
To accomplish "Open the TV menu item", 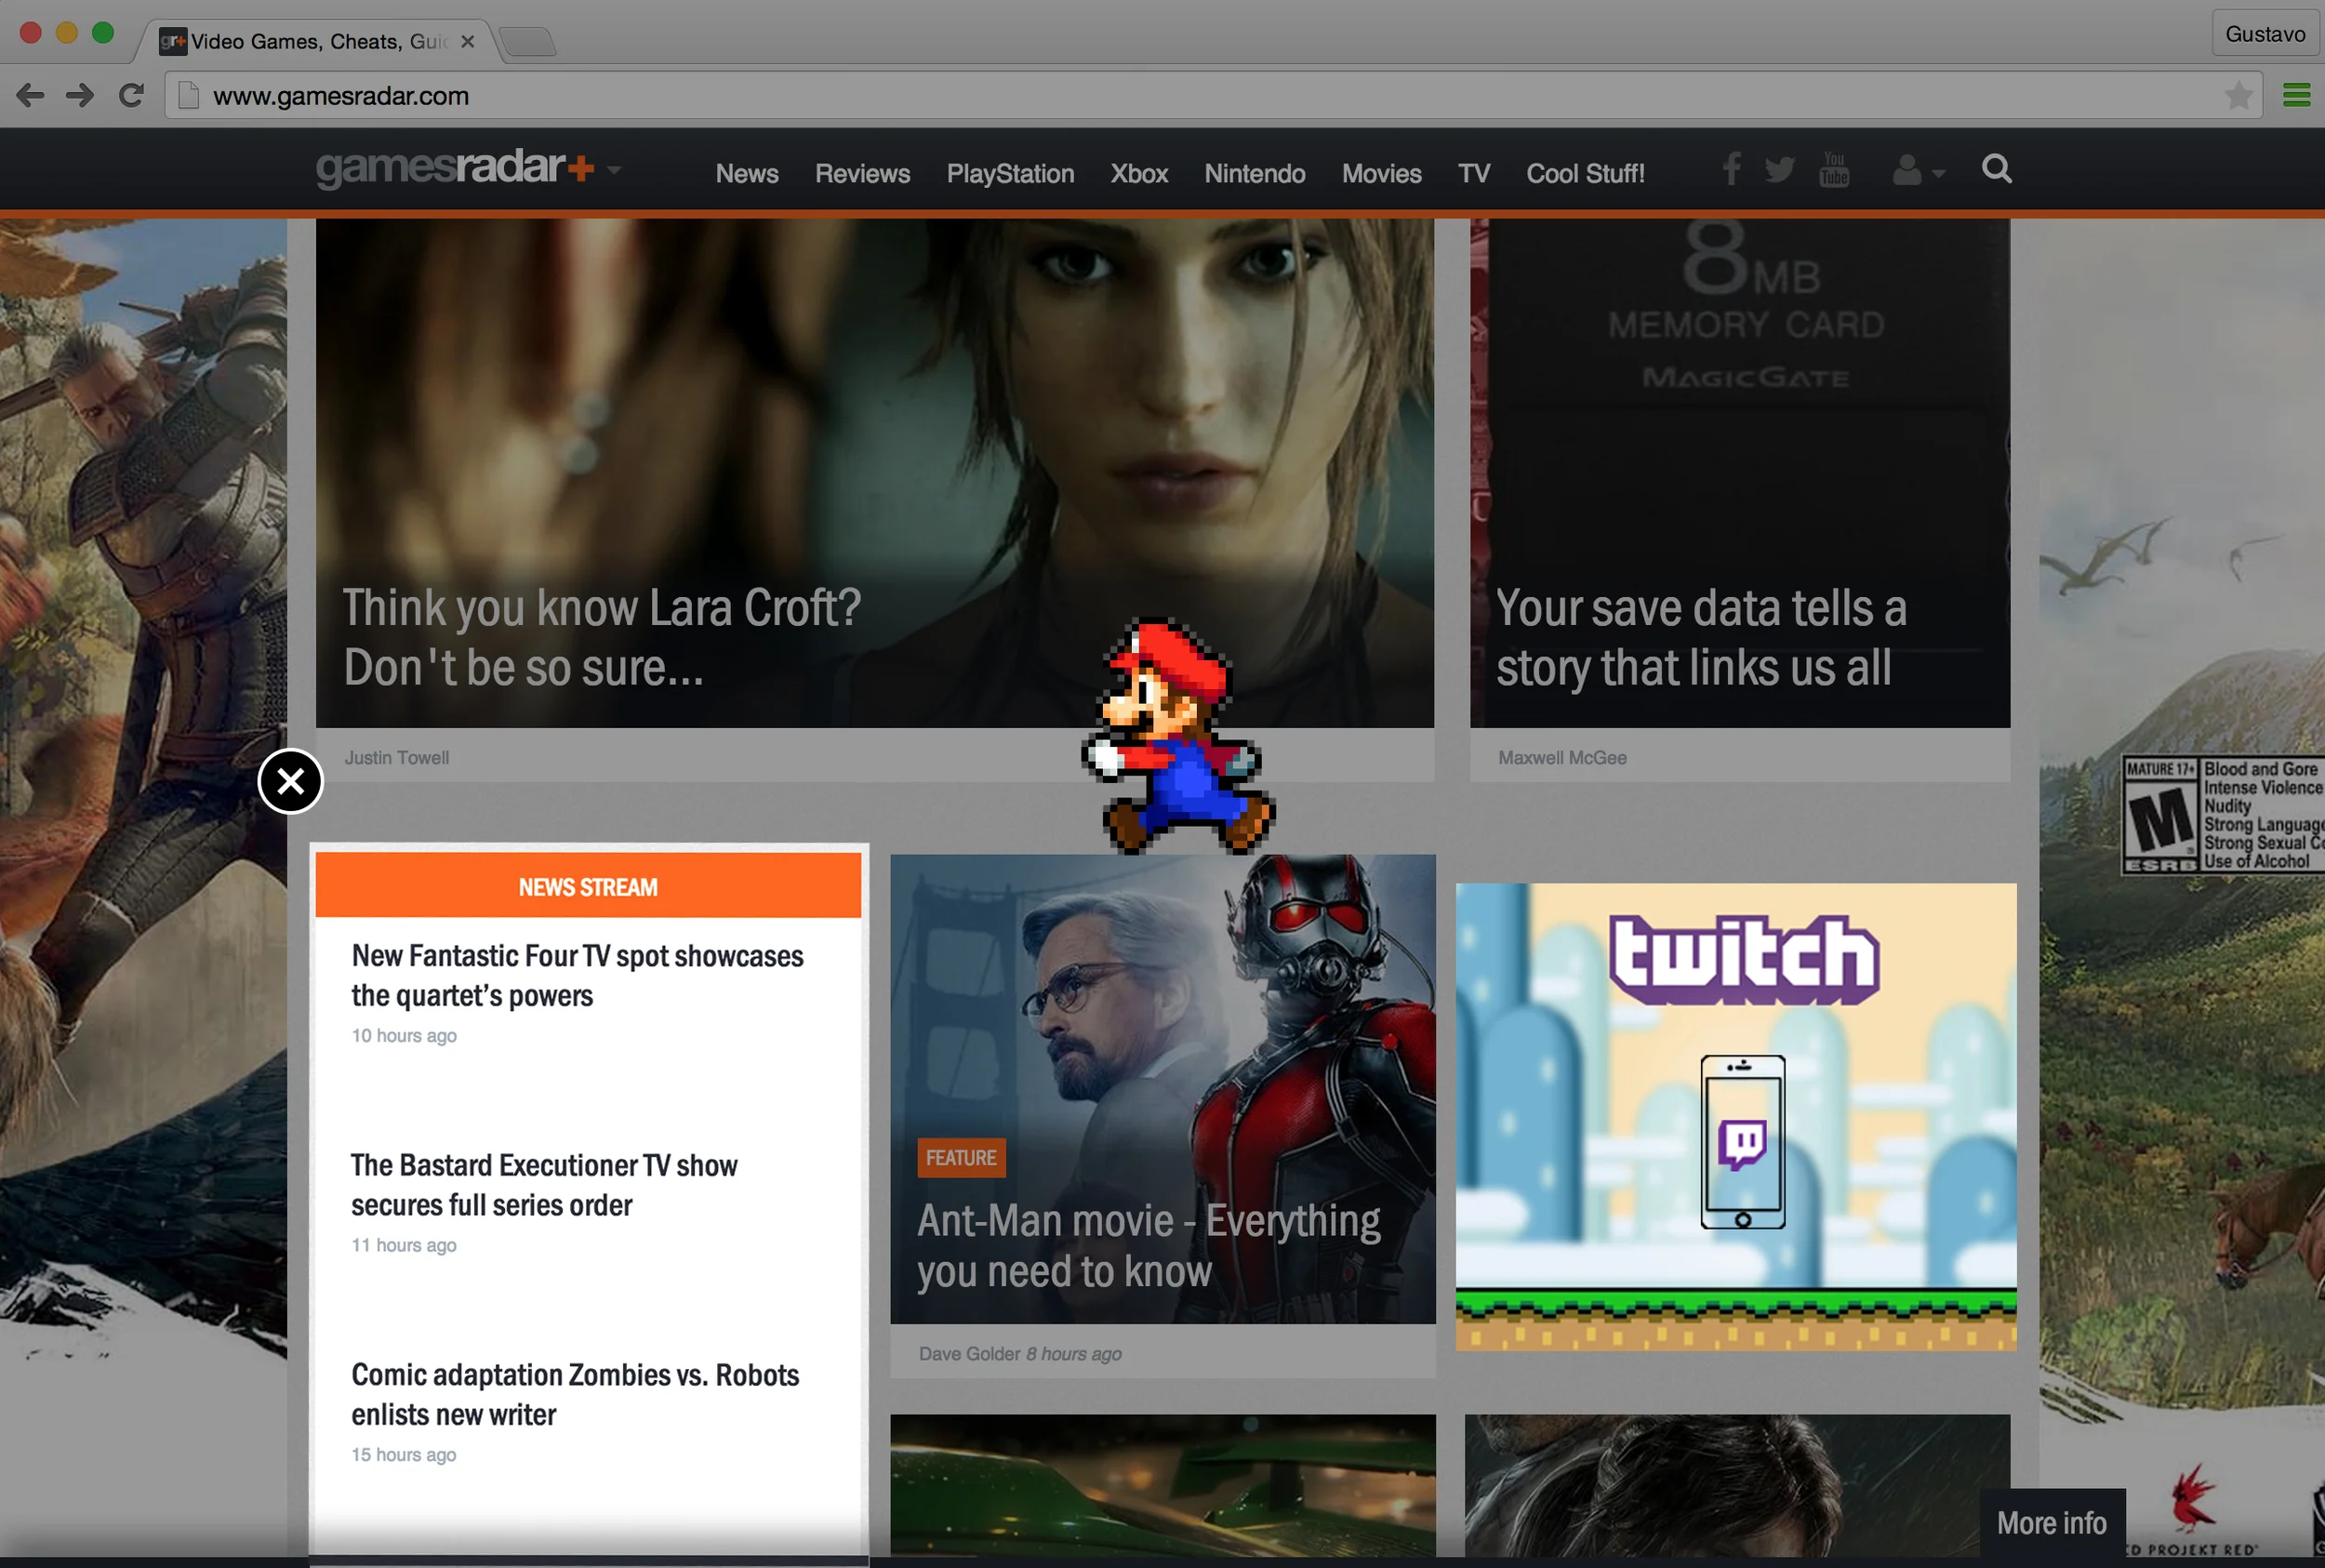I will pos(1474,174).
